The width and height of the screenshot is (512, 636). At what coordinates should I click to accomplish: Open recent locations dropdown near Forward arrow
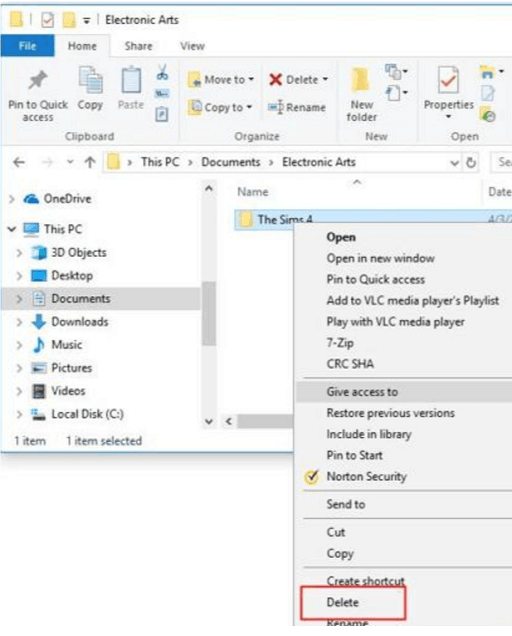[x=70, y=162]
